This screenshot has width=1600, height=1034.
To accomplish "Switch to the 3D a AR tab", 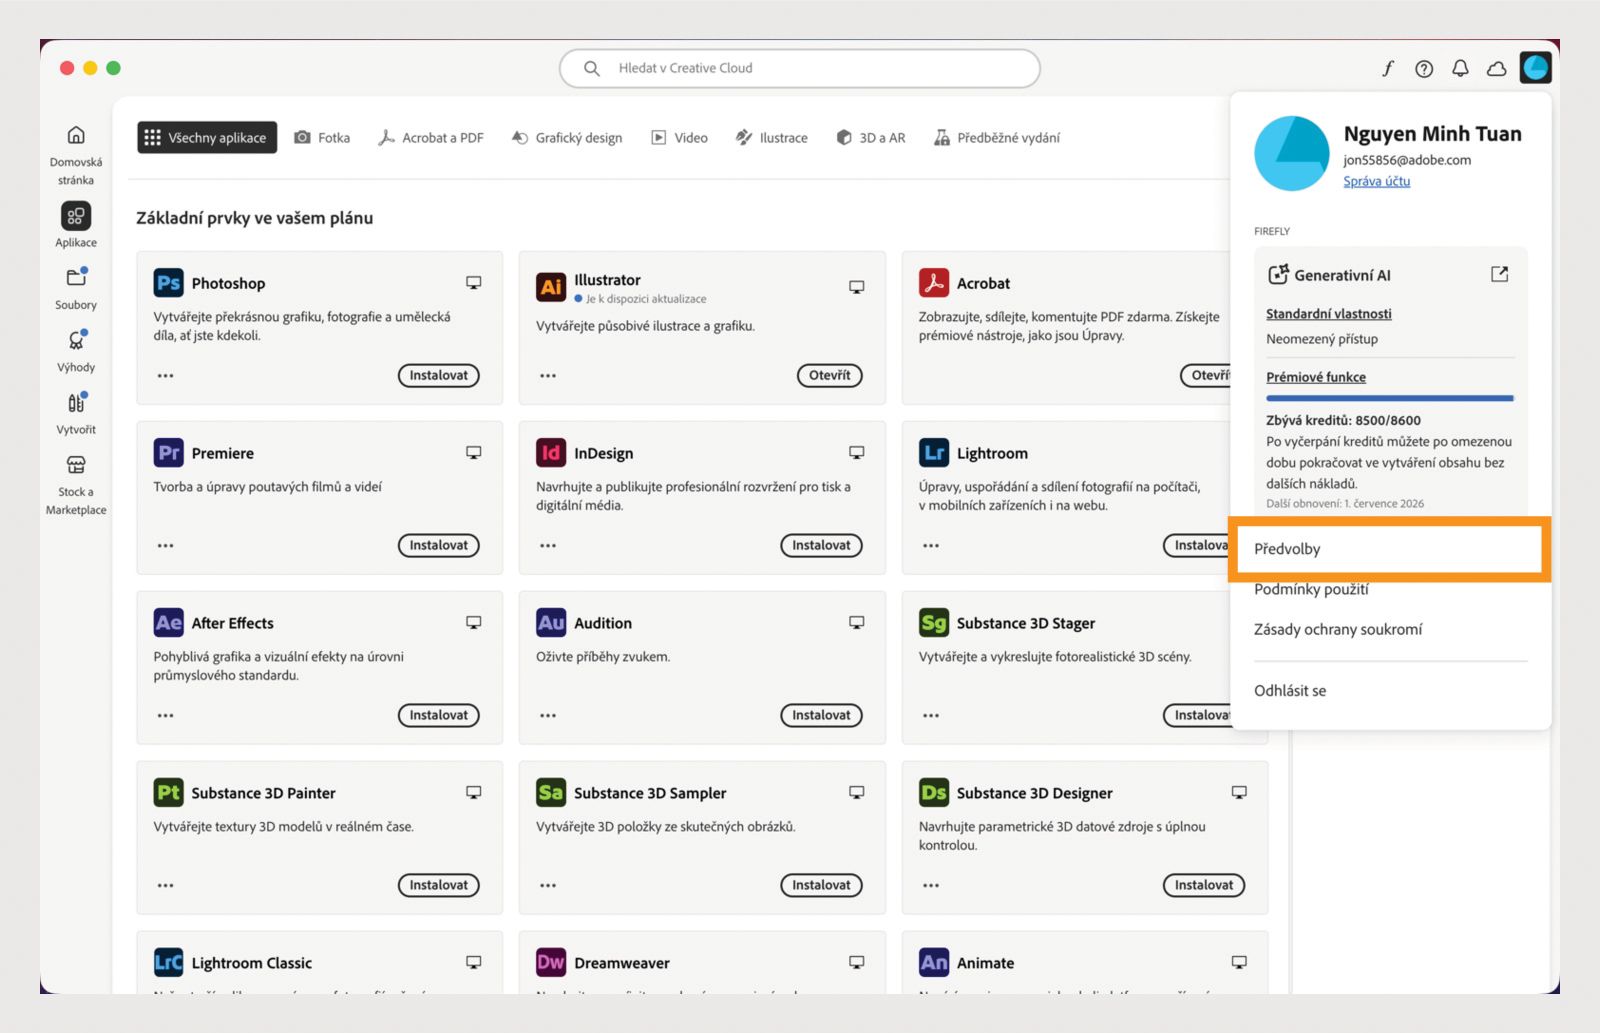I will [871, 138].
